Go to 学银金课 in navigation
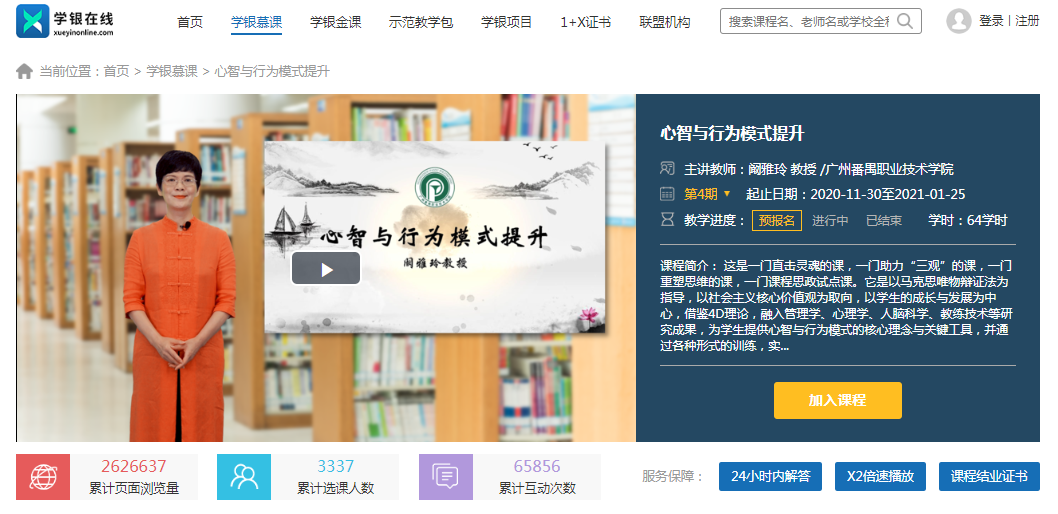This screenshot has width=1058, height=514. click(335, 22)
